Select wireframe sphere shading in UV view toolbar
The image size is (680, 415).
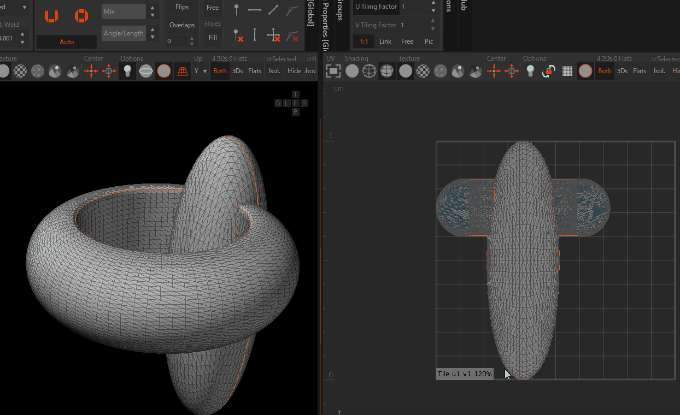click(369, 71)
